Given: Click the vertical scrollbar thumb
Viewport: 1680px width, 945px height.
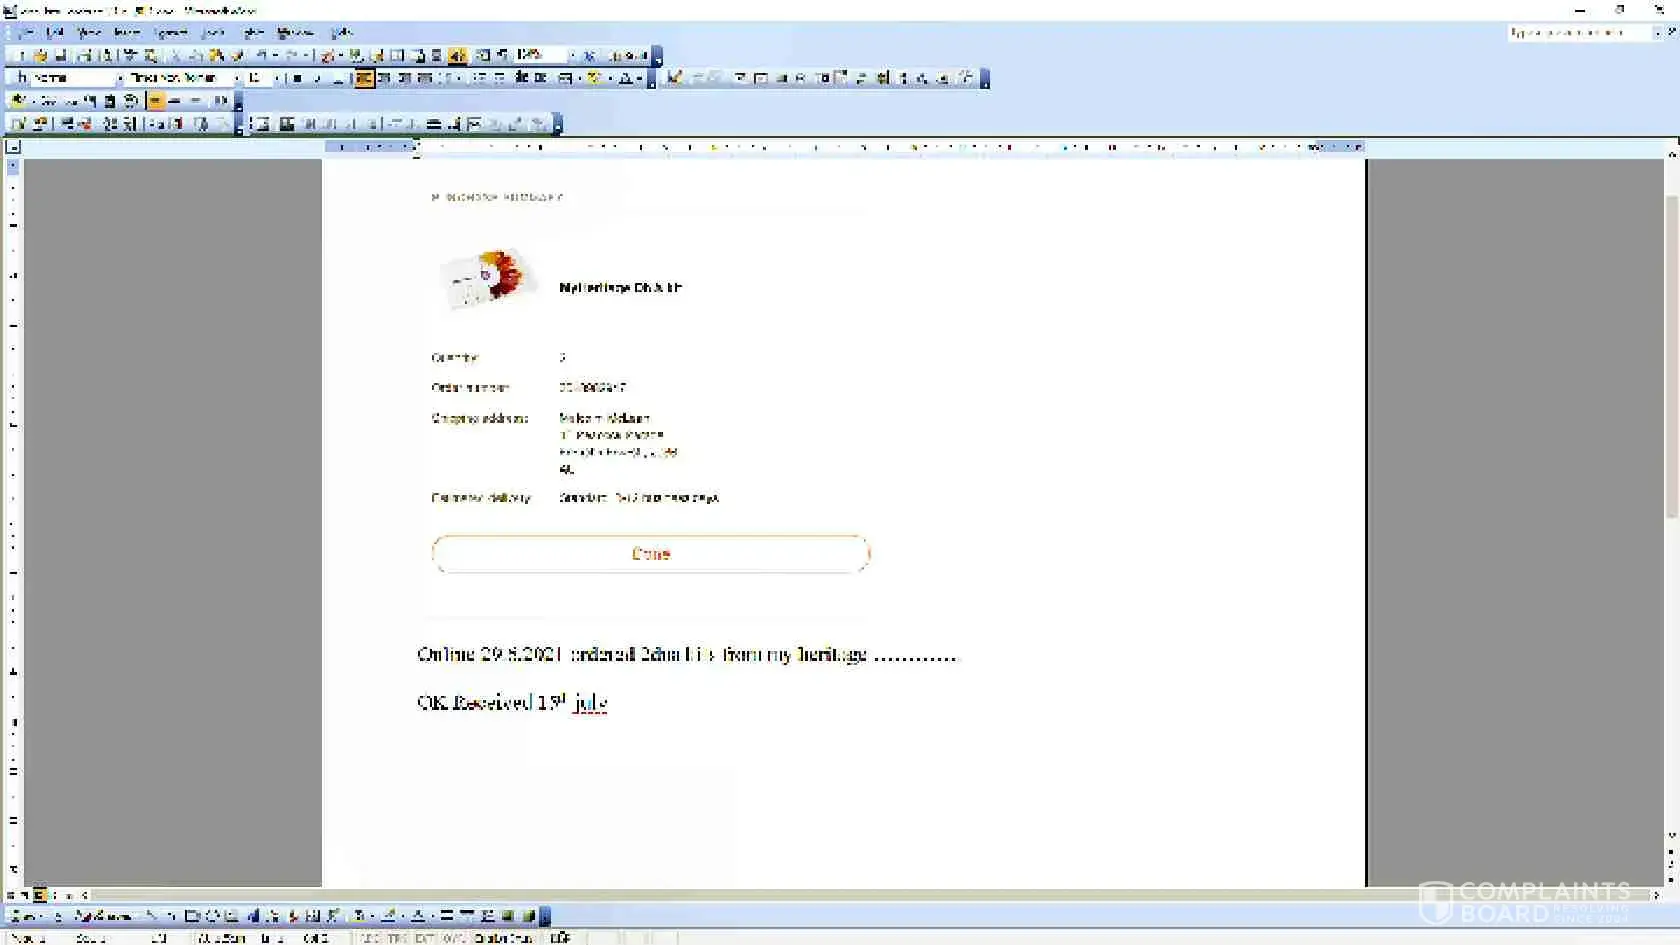Looking at the screenshot, I should click(x=1671, y=355).
